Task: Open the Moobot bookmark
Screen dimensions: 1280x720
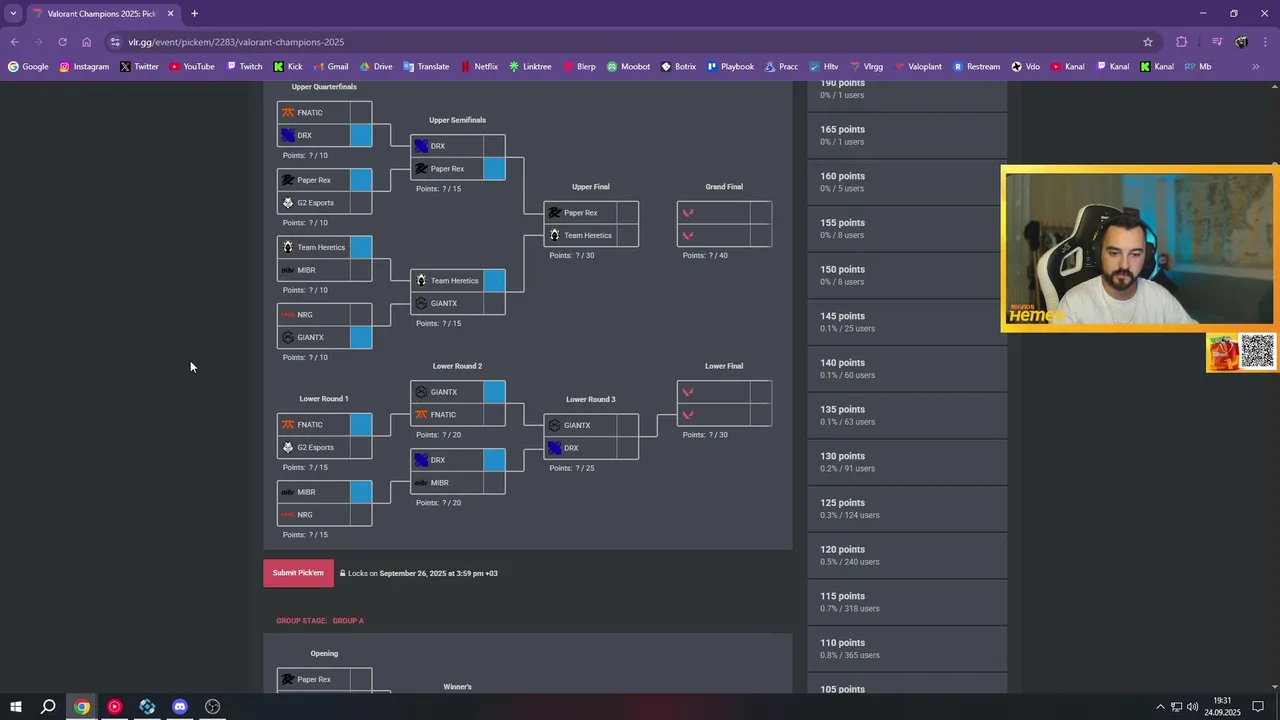Action: 628,67
